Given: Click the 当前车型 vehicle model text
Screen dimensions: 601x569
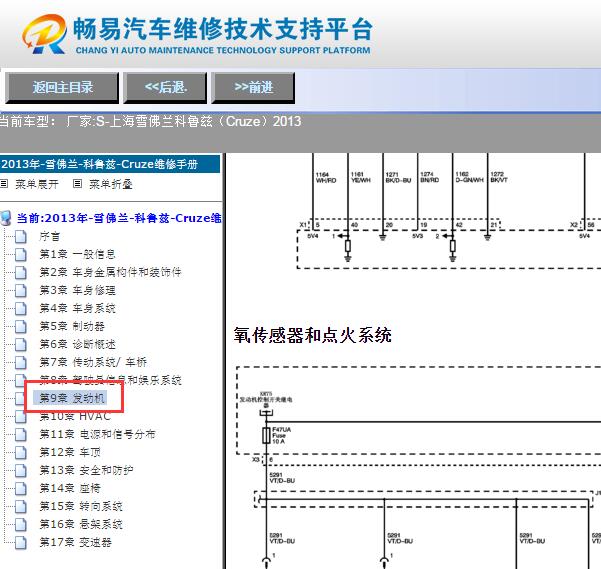Looking at the screenshot, I should click(x=150, y=121).
